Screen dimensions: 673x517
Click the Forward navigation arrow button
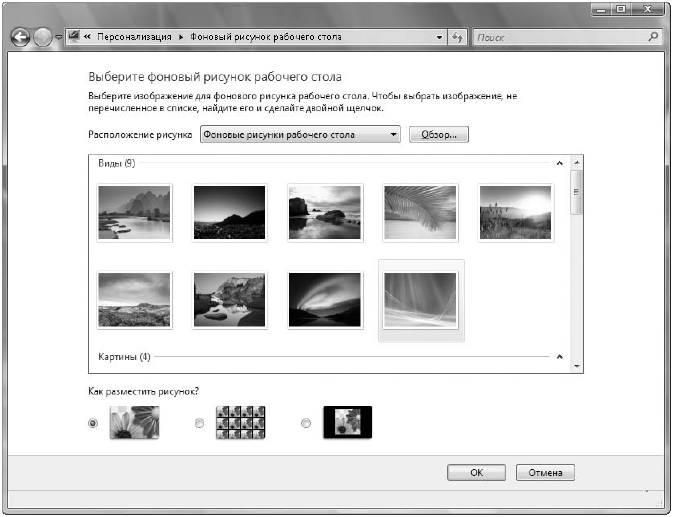(x=43, y=37)
